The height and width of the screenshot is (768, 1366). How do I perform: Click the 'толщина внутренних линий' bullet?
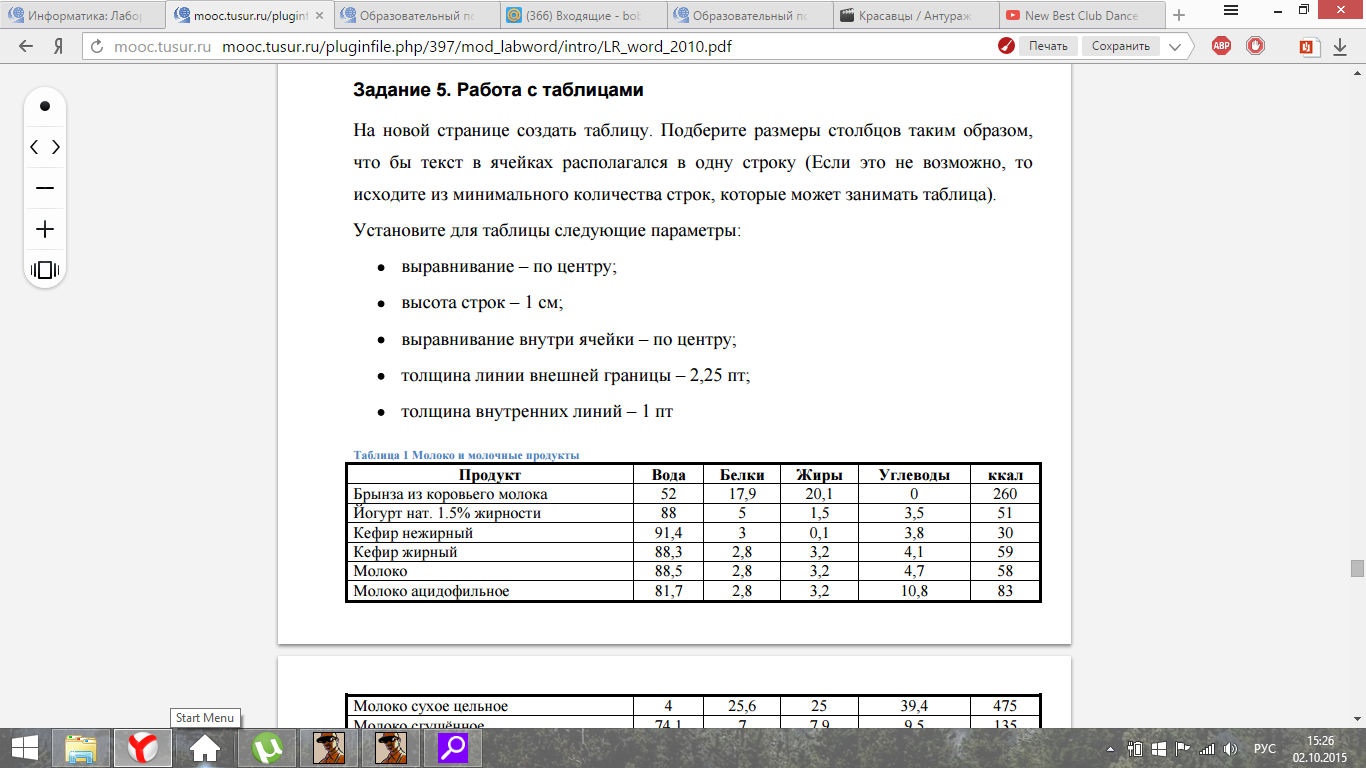pos(537,411)
